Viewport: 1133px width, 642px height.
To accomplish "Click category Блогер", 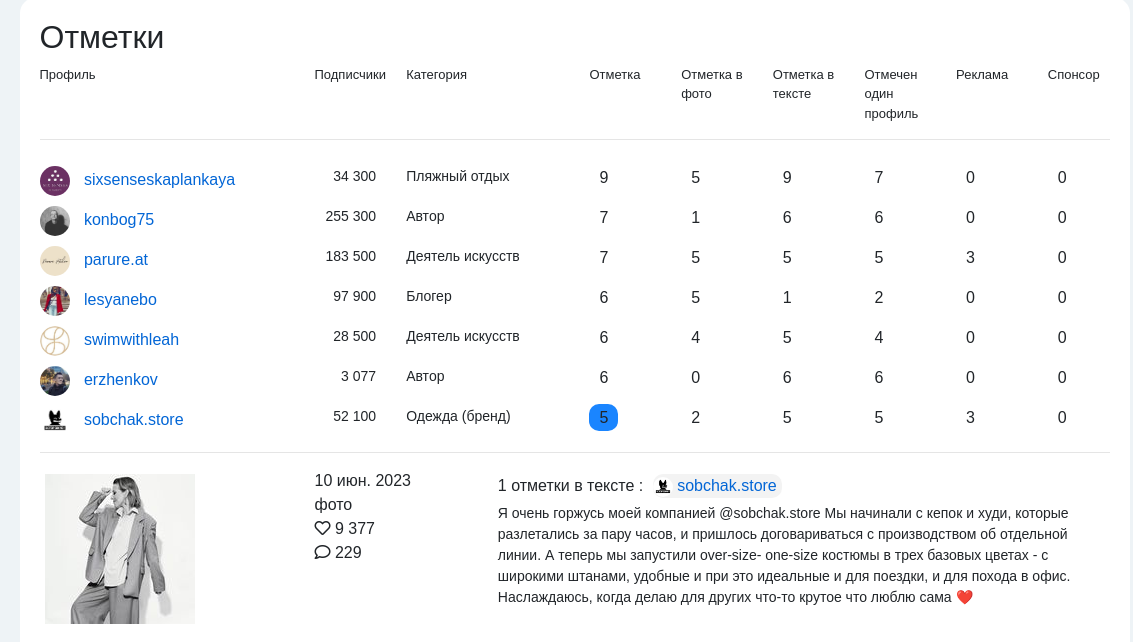I will tap(428, 296).
